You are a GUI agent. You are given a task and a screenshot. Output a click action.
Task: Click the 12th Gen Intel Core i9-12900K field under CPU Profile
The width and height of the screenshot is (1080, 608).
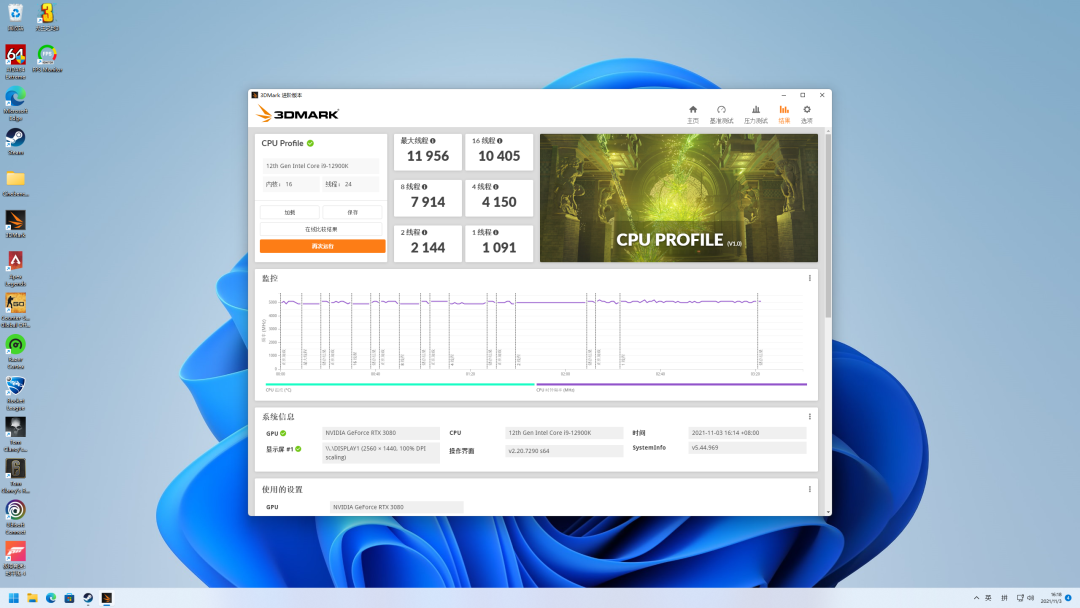click(x=321, y=166)
